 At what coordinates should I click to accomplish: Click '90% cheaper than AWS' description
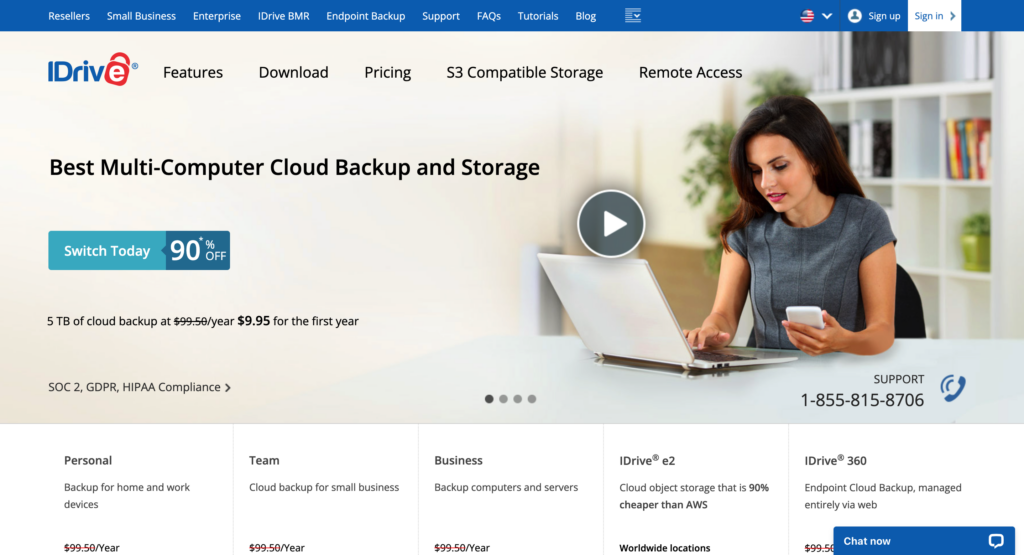tap(694, 496)
